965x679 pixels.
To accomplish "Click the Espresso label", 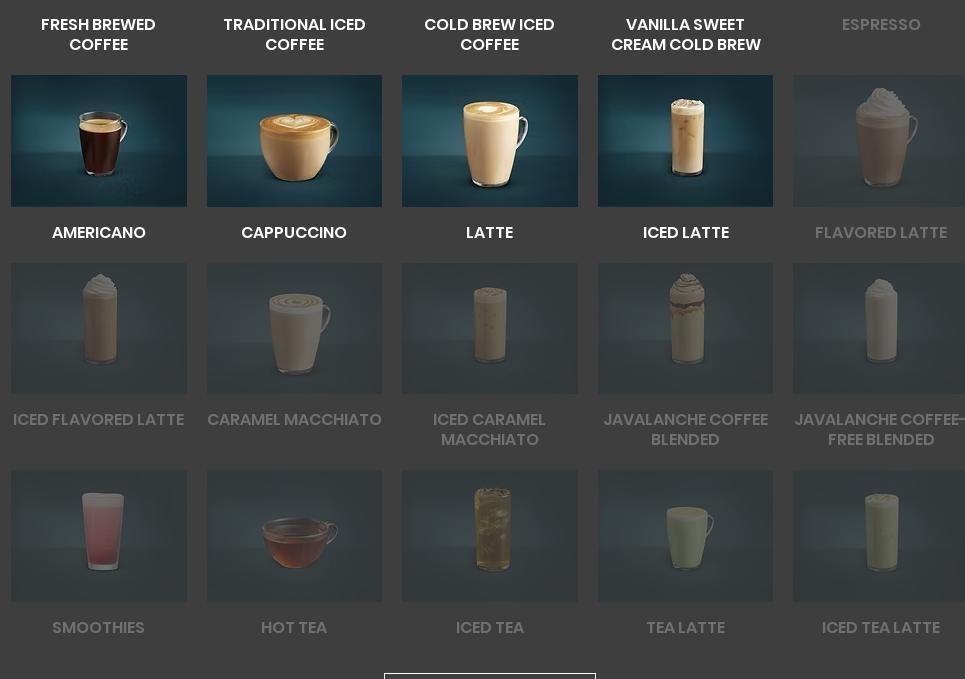I will pos(881,25).
